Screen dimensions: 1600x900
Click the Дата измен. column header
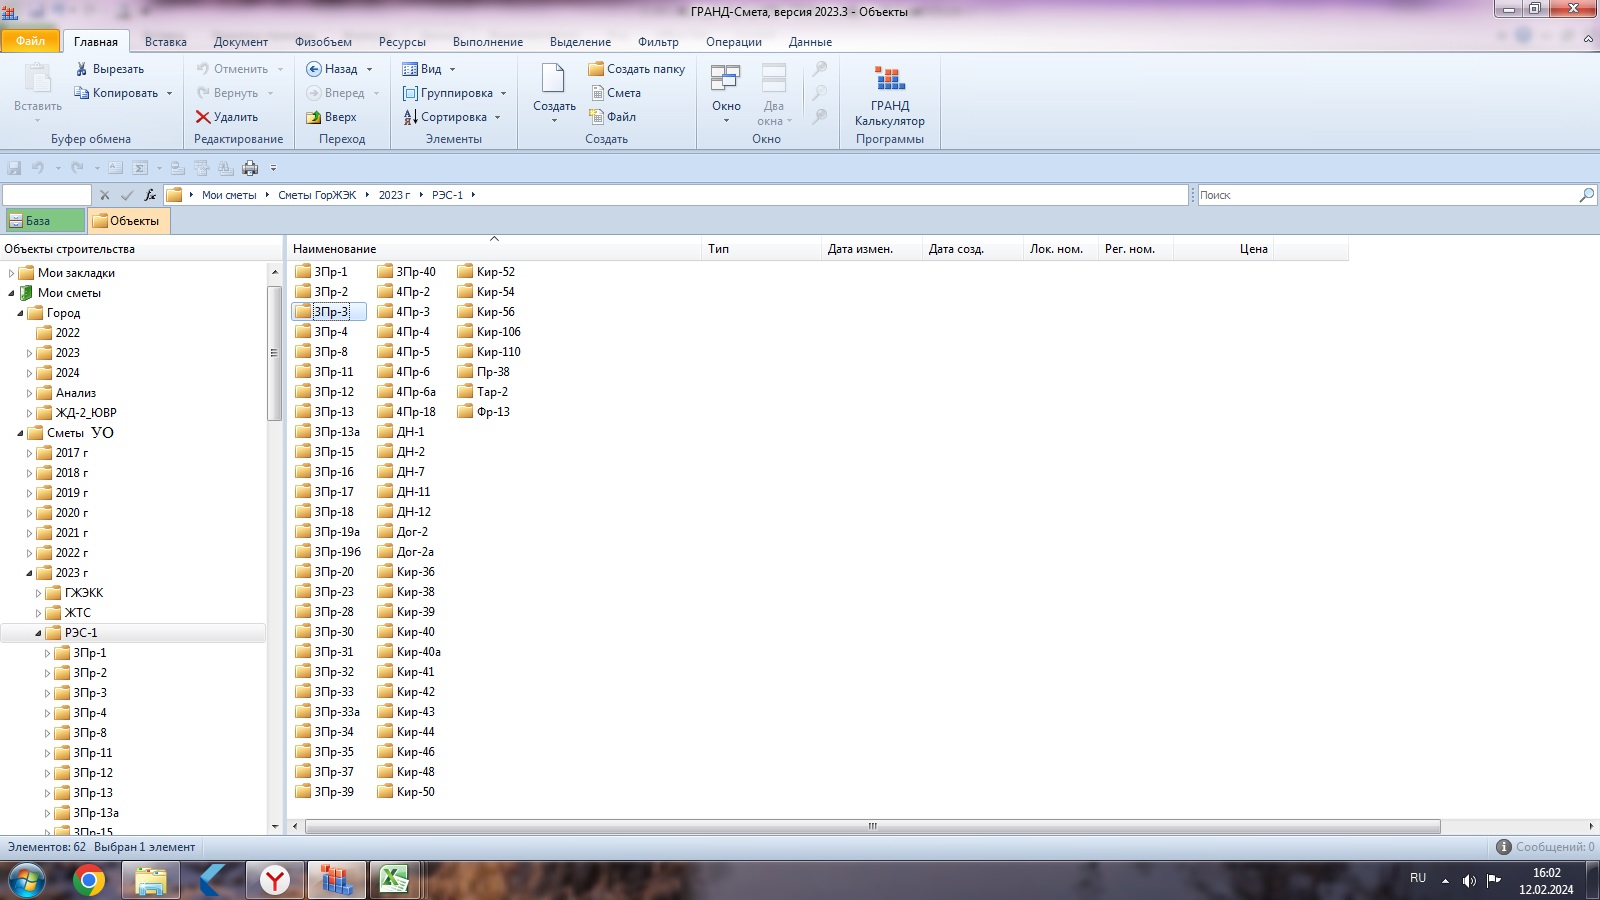(x=872, y=249)
